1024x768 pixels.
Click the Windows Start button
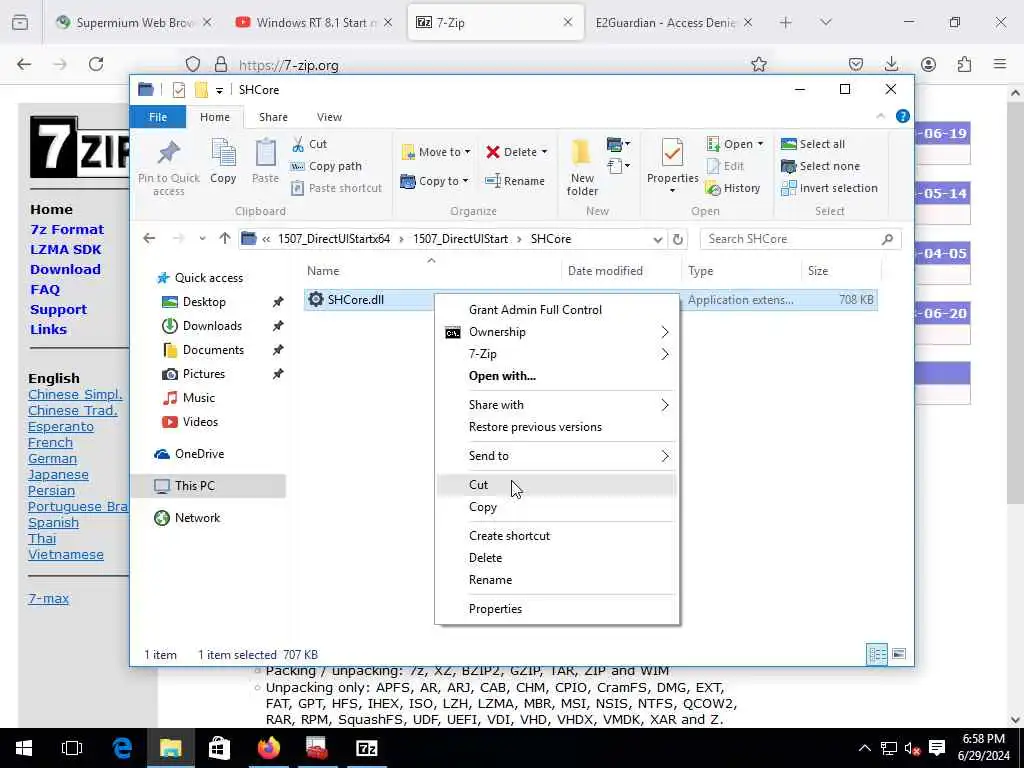point(24,748)
